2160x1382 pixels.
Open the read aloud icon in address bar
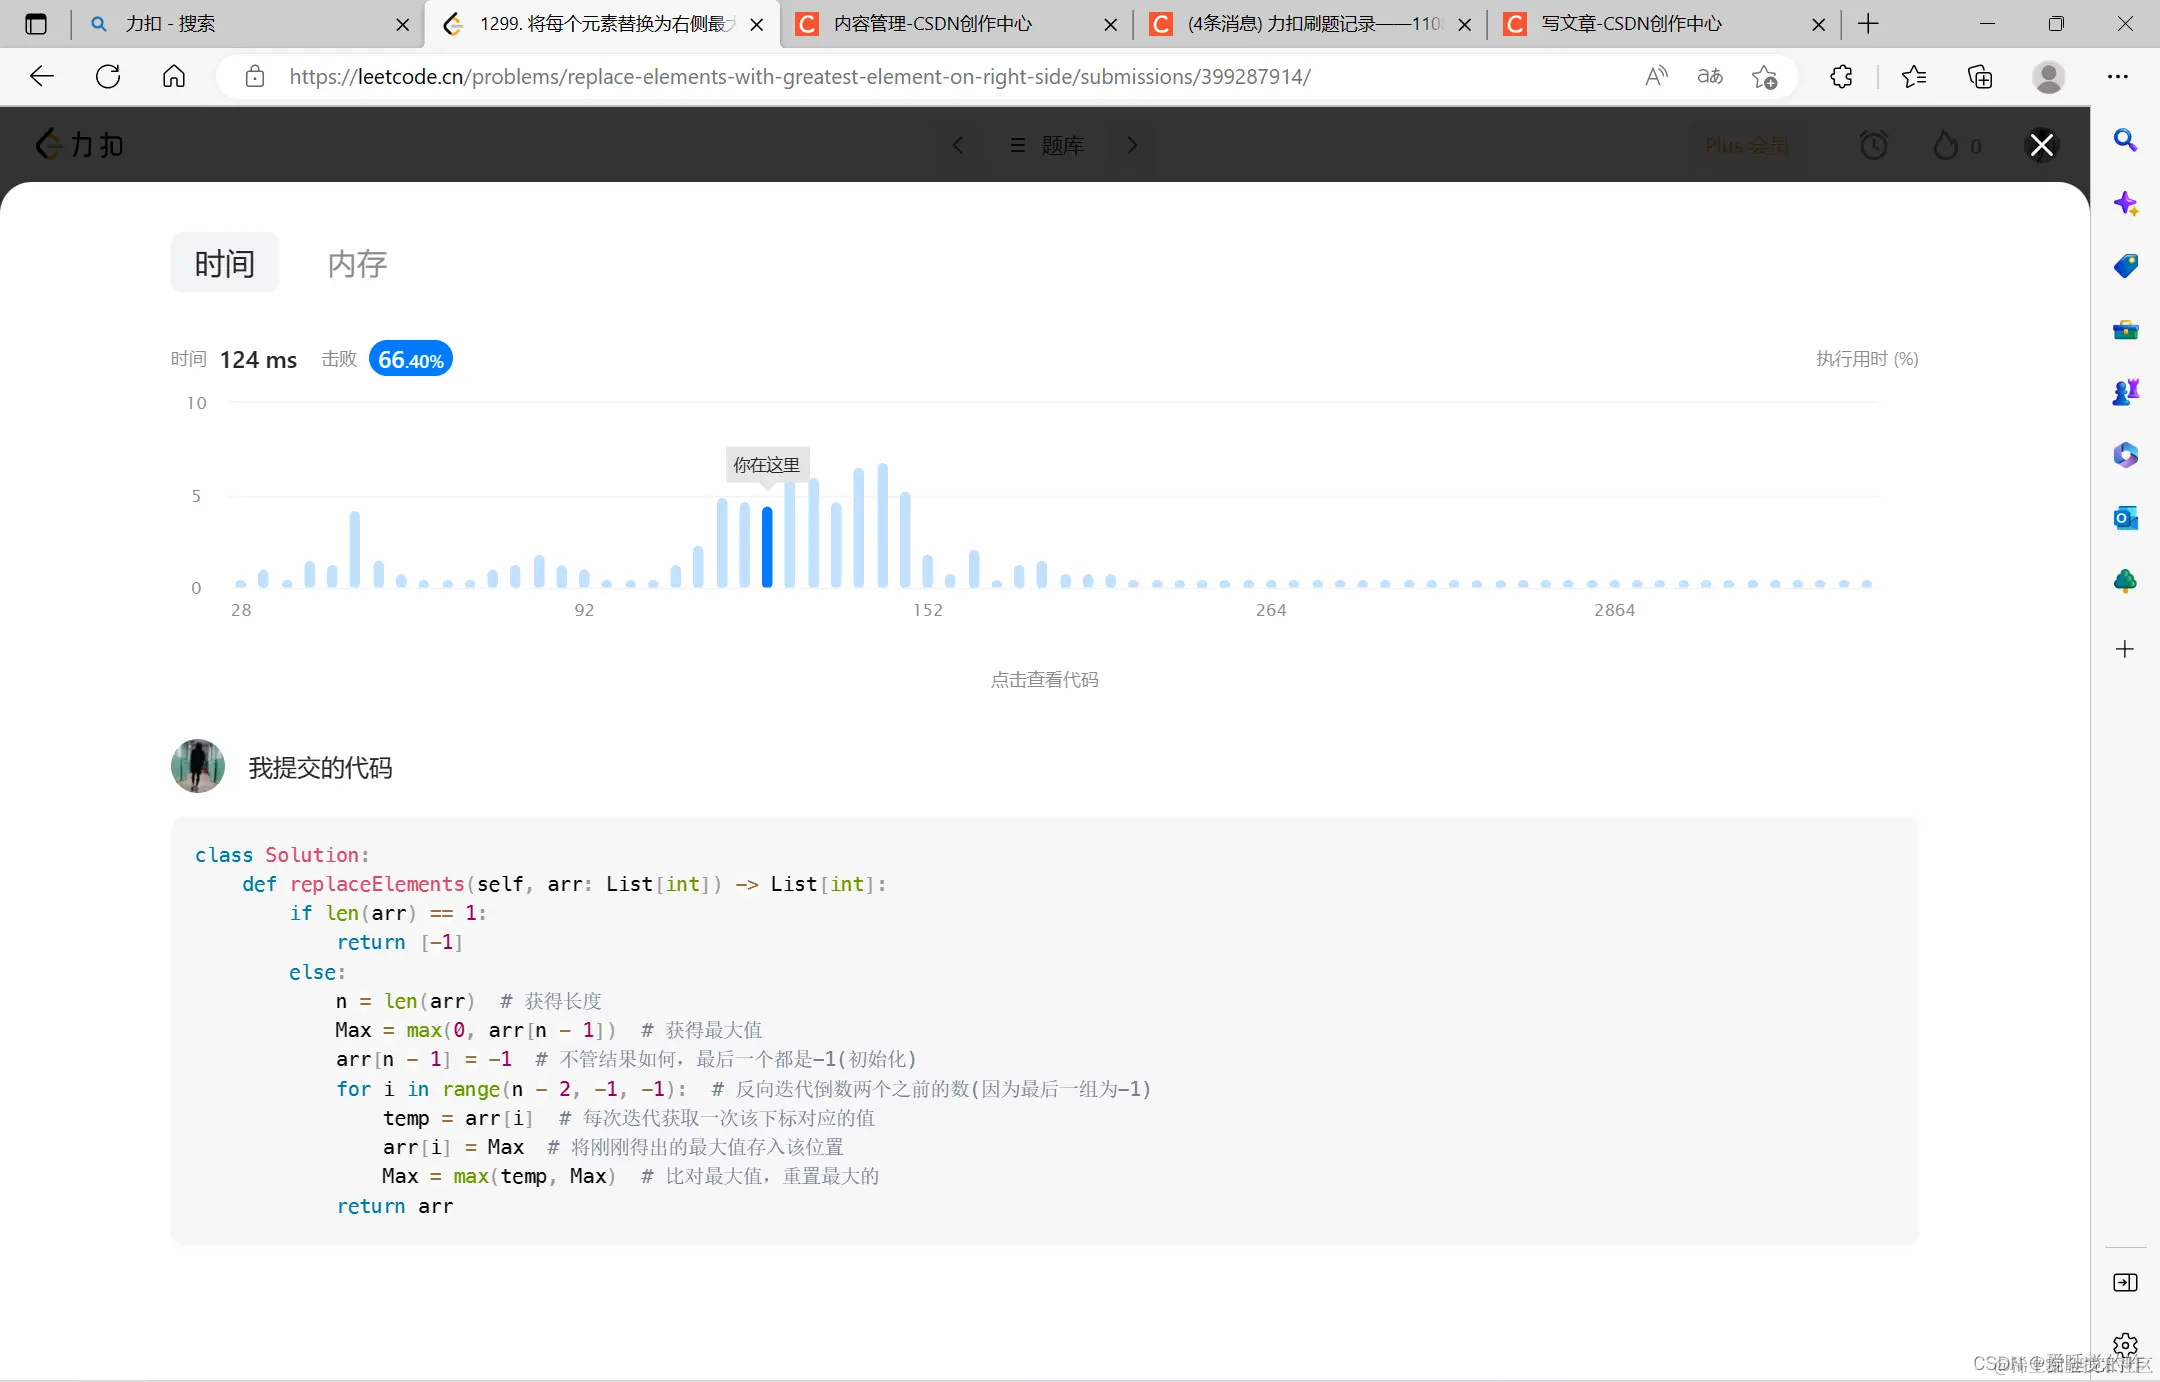[1656, 77]
